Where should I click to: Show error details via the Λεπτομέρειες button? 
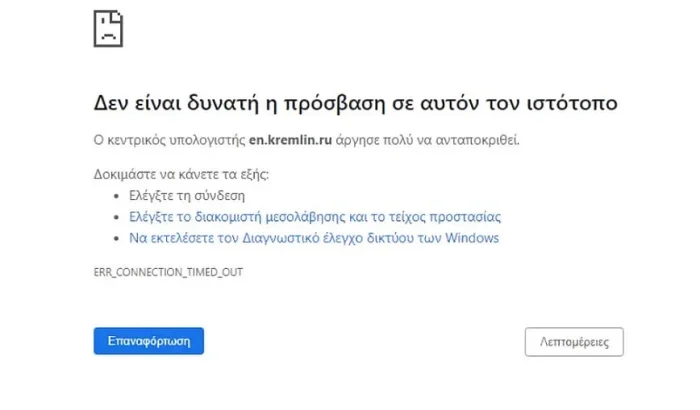(574, 342)
